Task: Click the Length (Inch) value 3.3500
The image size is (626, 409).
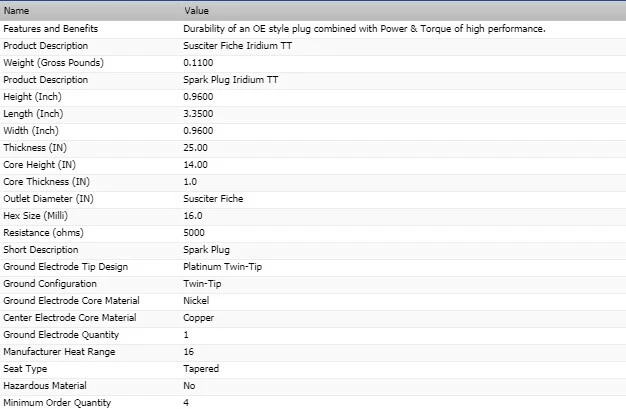Action: pos(199,114)
